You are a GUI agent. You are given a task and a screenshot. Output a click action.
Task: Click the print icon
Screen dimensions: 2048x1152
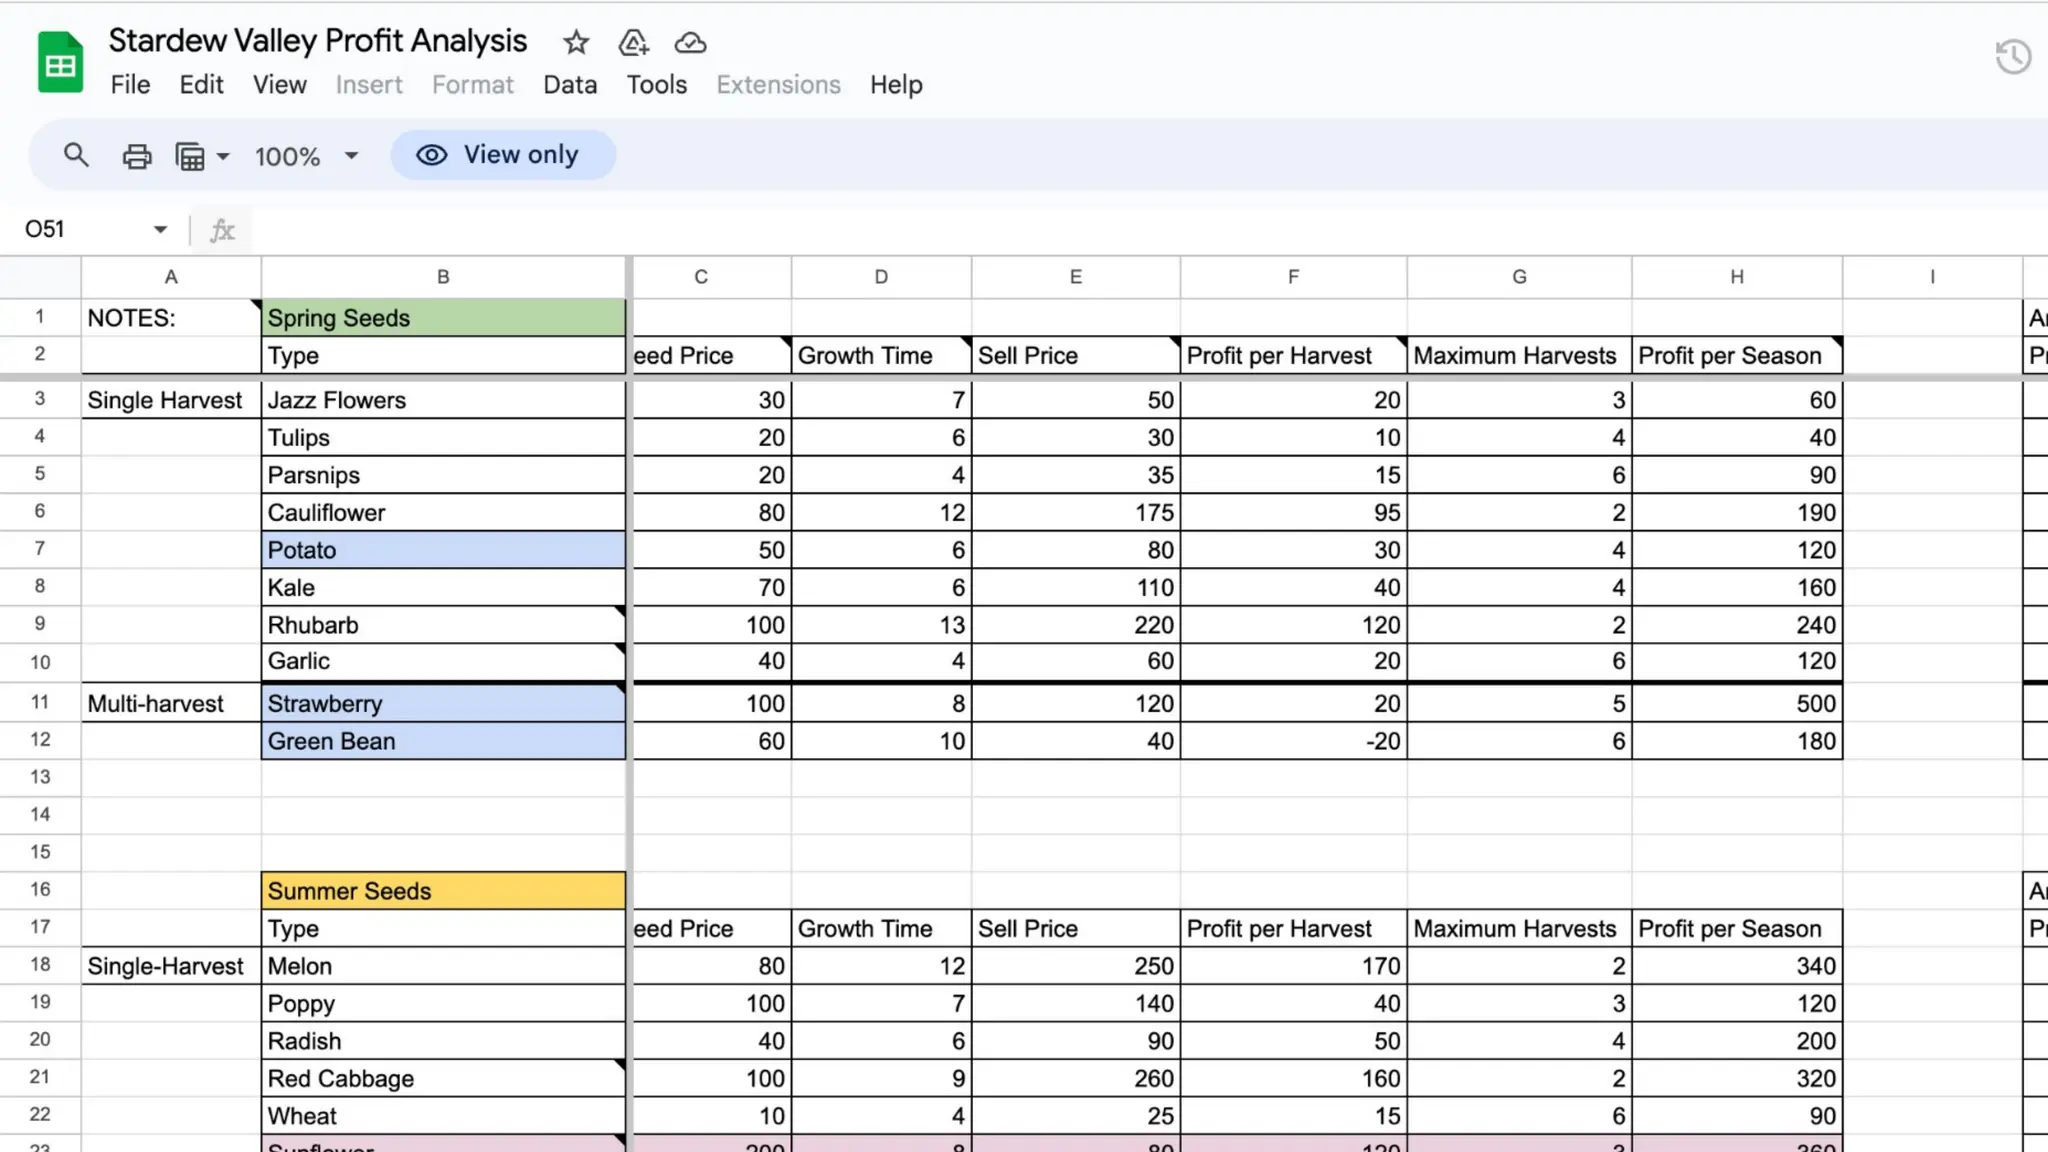pos(136,156)
